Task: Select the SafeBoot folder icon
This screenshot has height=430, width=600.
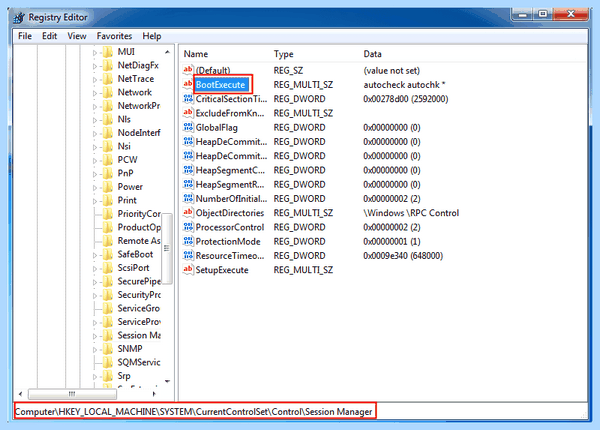Action: [x=108, y=254]
